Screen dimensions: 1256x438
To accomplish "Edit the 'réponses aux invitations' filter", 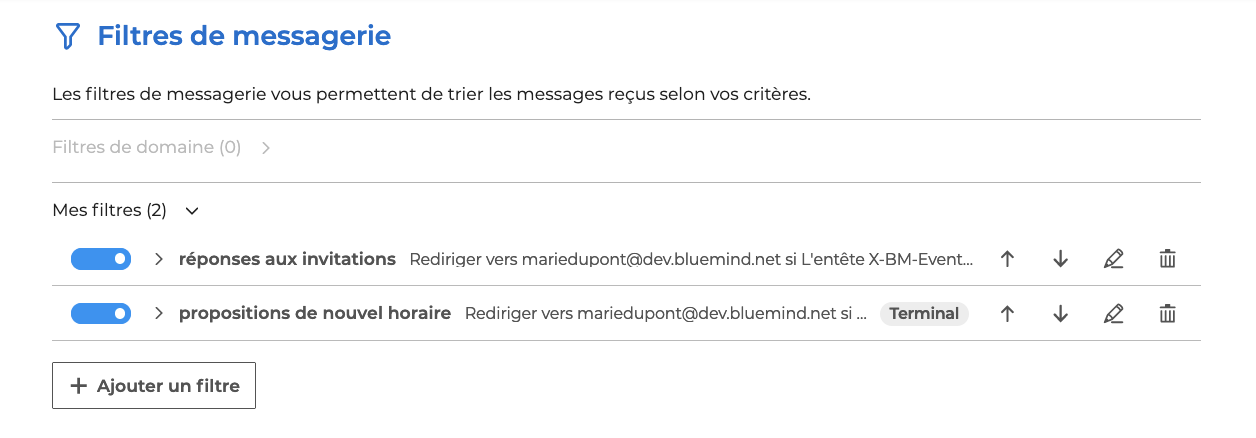I will (1113, 259).
